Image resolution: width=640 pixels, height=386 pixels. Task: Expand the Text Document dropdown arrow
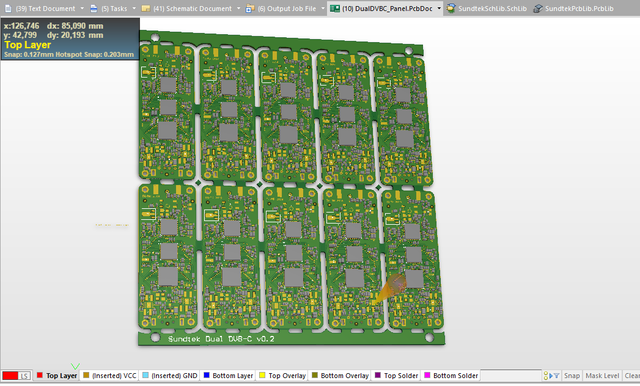tap(82, 8)
